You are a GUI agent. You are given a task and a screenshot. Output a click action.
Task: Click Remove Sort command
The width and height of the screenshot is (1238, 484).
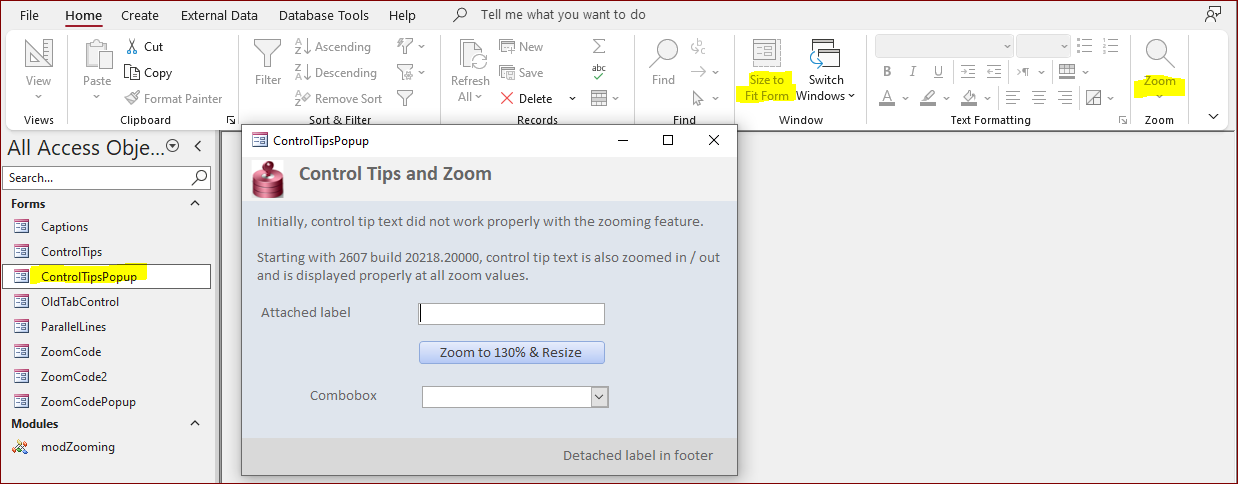[x=338, y=99]
